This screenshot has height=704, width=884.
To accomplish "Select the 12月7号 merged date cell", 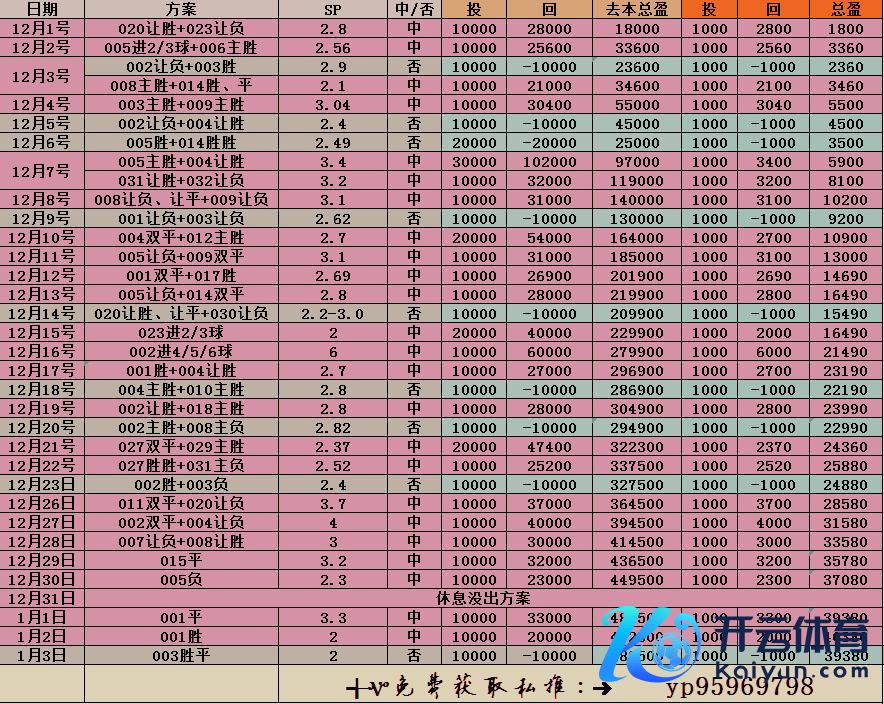I will click(42, 171).
